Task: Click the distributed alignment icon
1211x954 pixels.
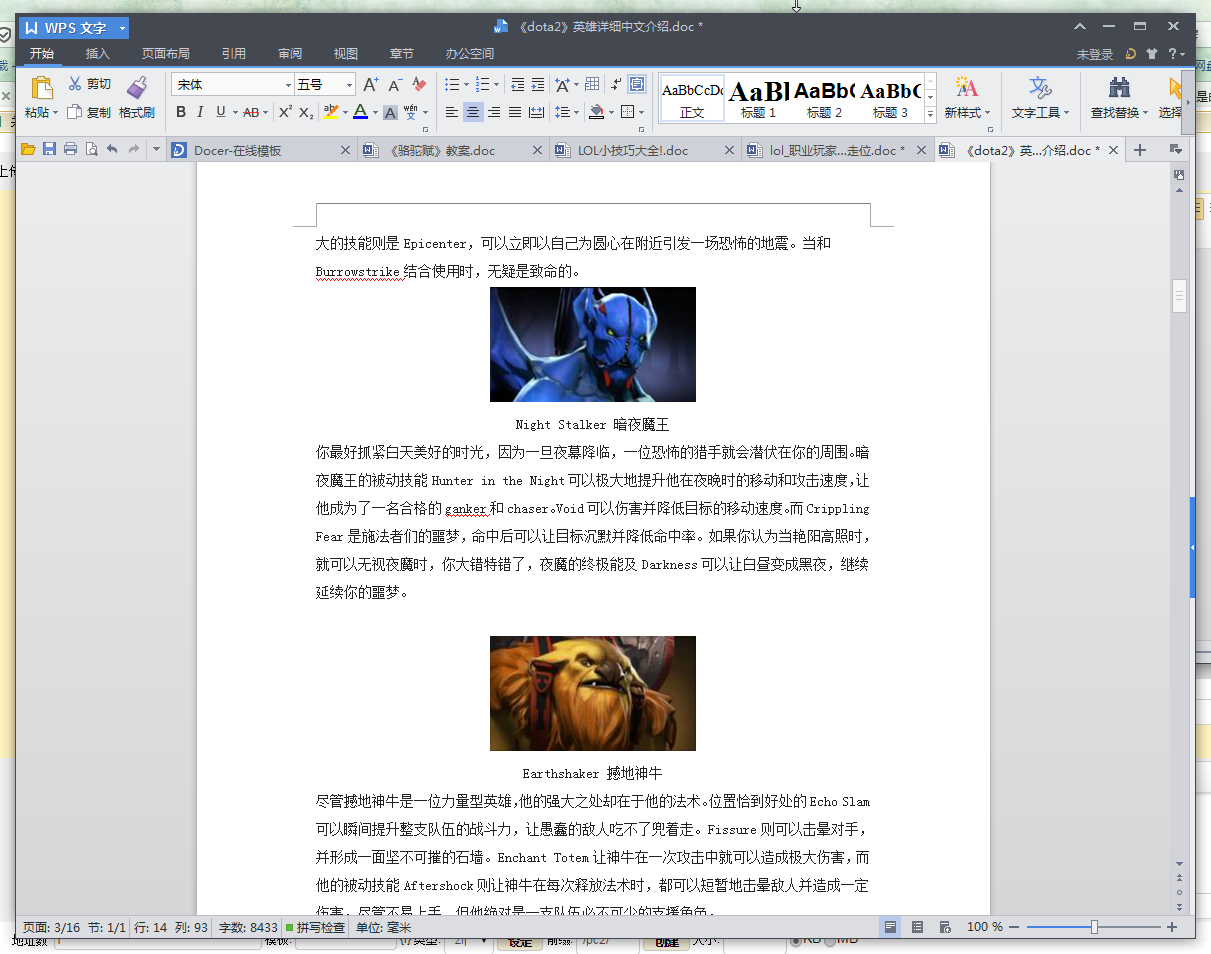Action: click(x=536, y=112)
